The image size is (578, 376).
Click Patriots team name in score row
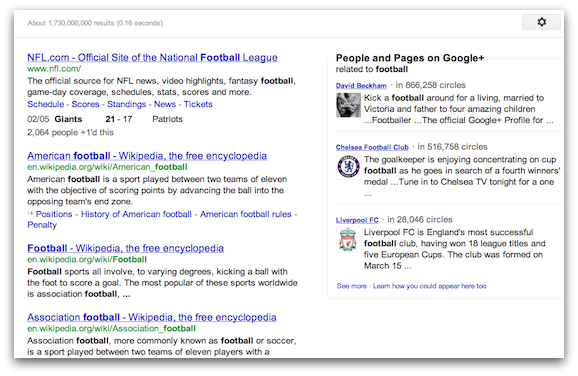[x=167, y=119]
